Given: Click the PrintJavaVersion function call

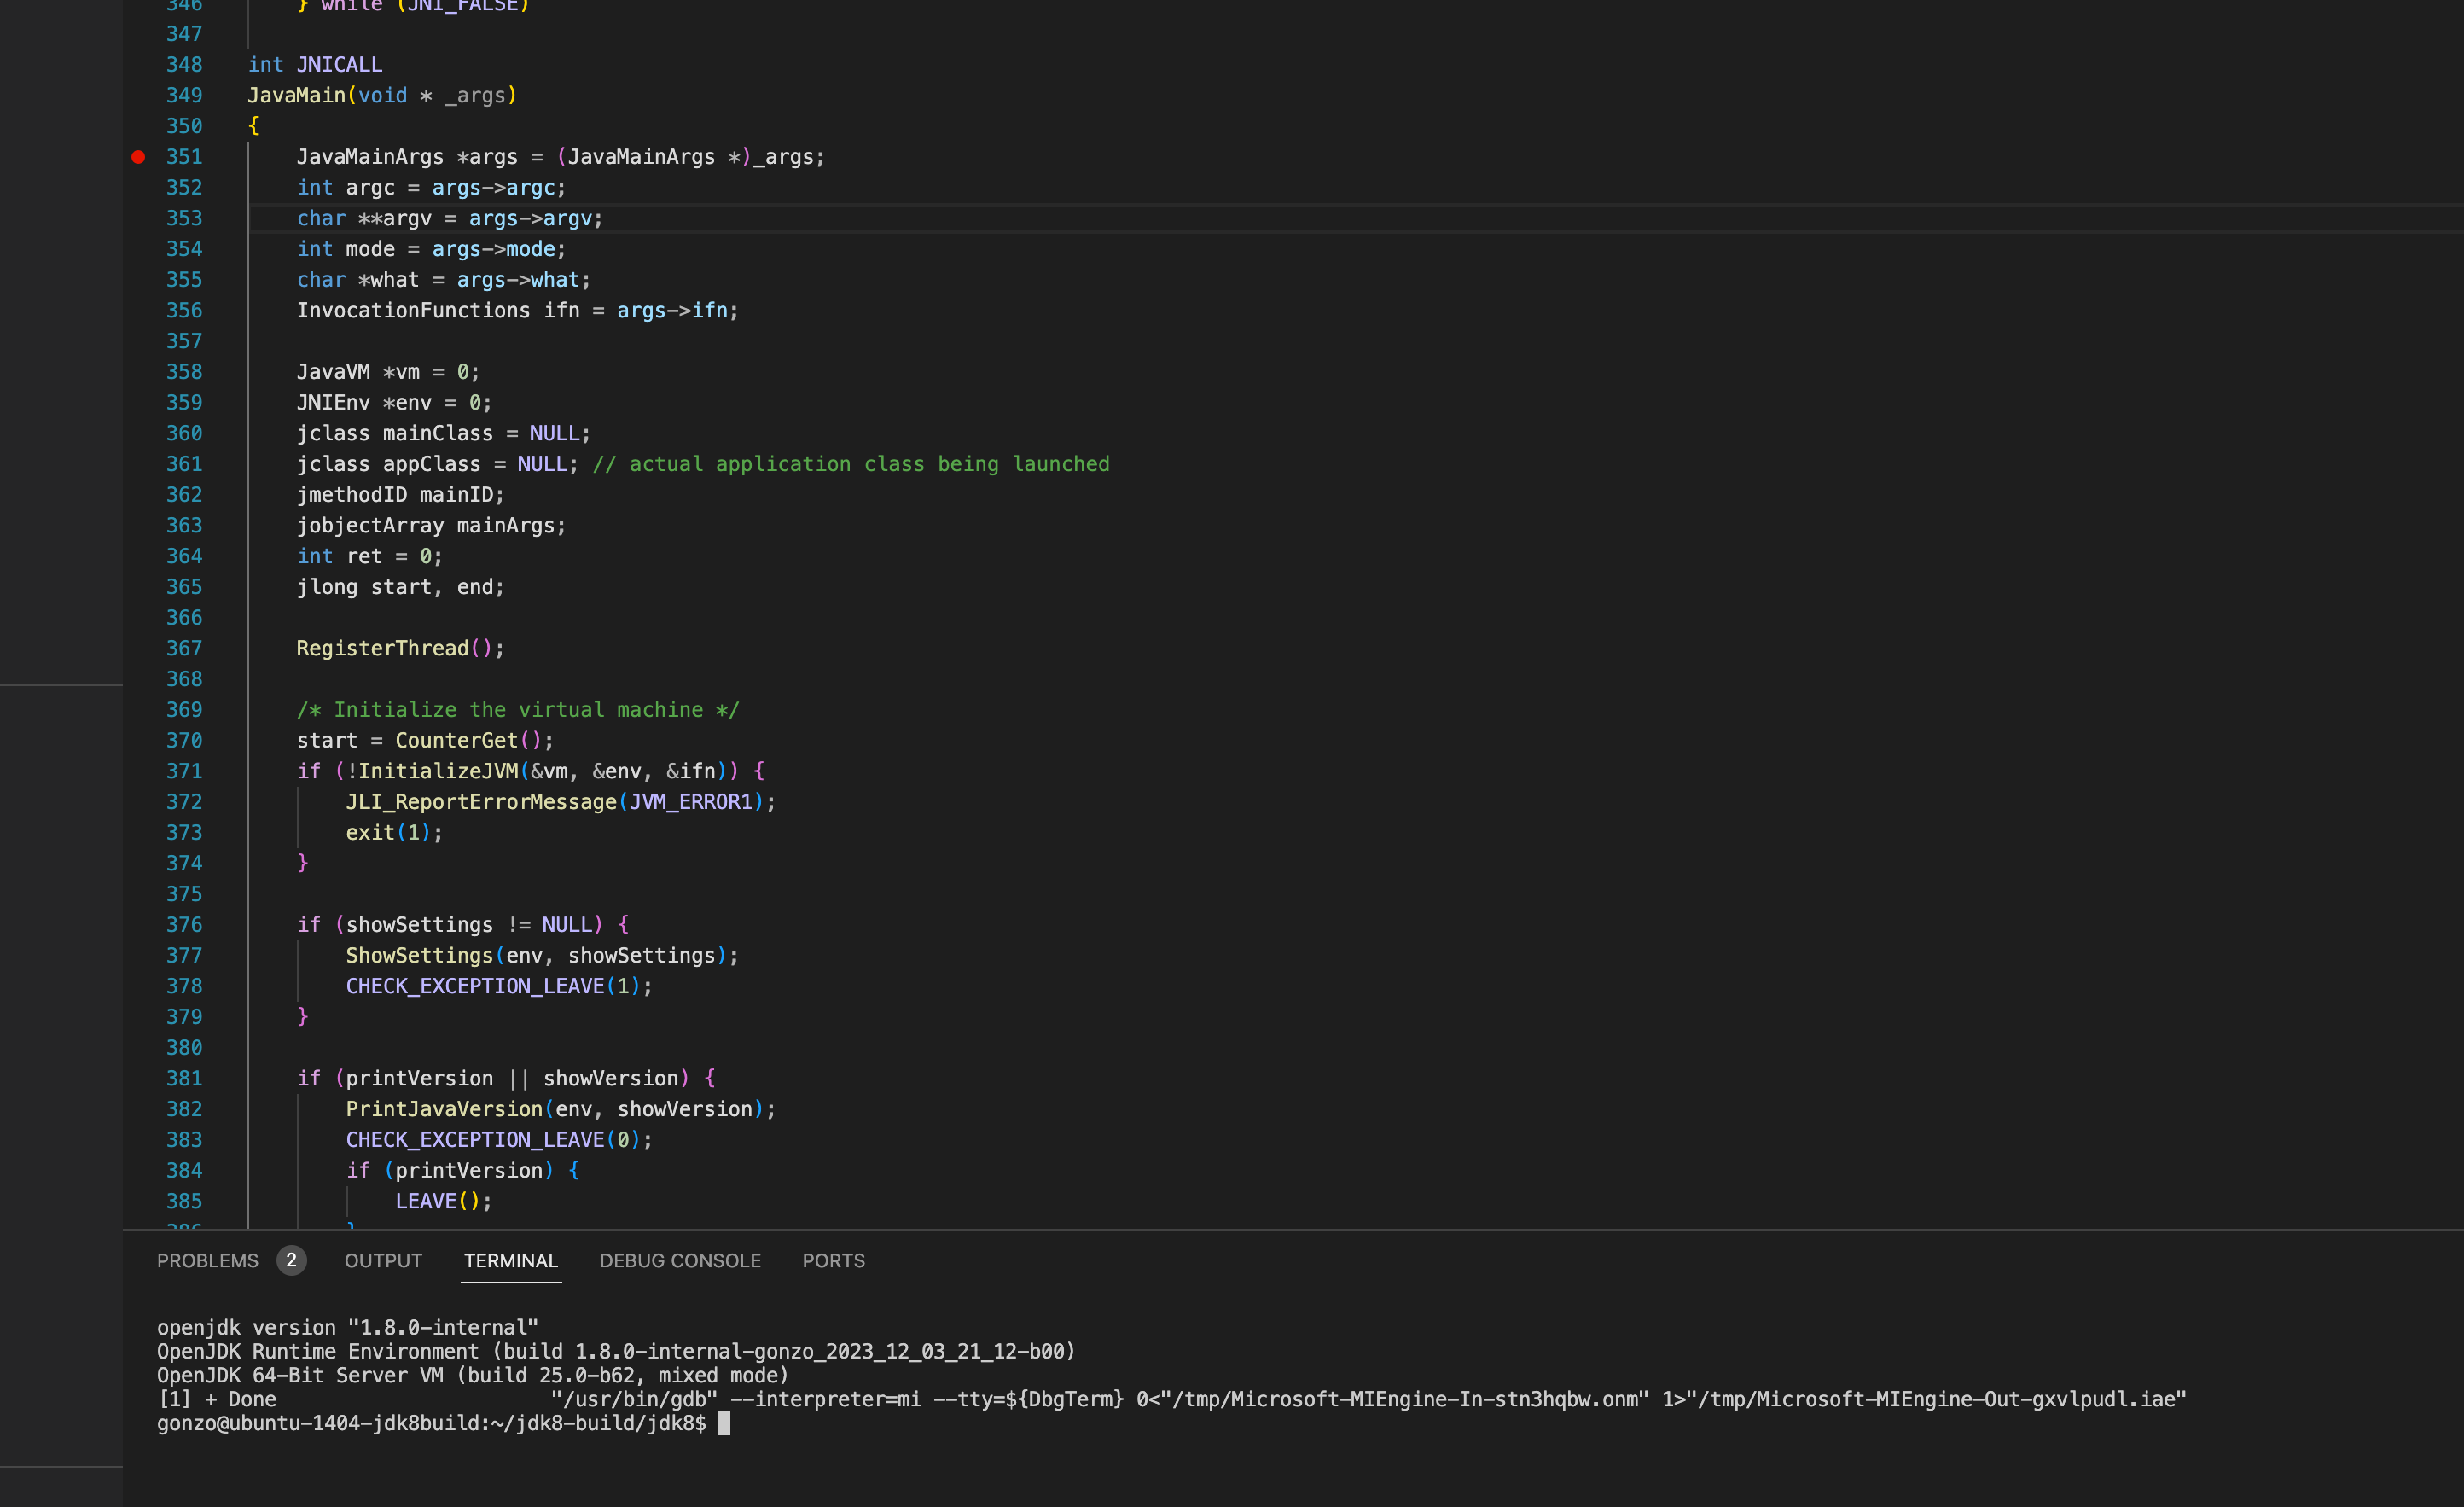Looking at the screenshot, I should point(444,1109).
